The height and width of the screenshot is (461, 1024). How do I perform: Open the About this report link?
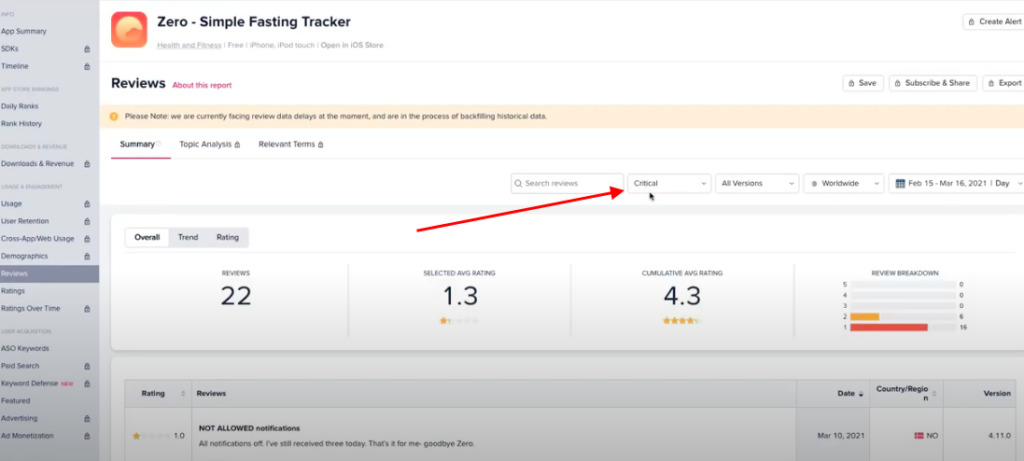[x=202, y=86]
